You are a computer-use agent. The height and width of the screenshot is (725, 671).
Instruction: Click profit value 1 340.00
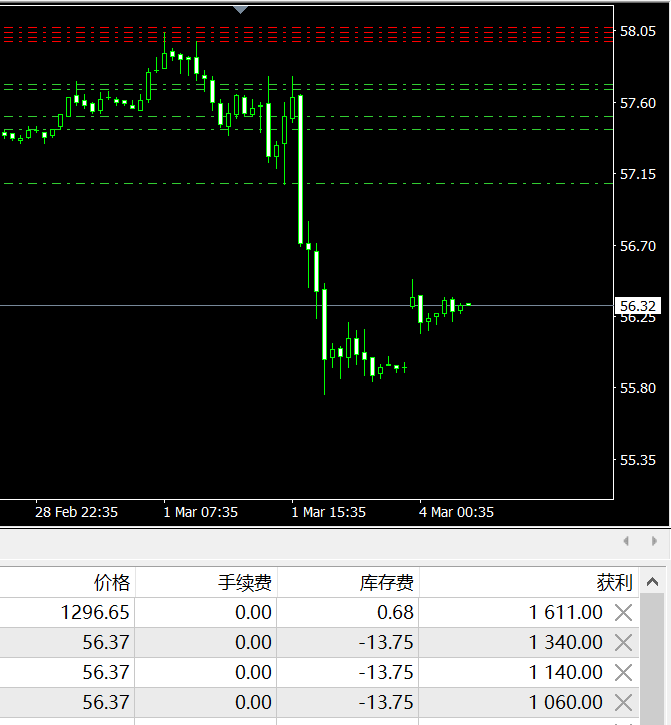(566, 643)
